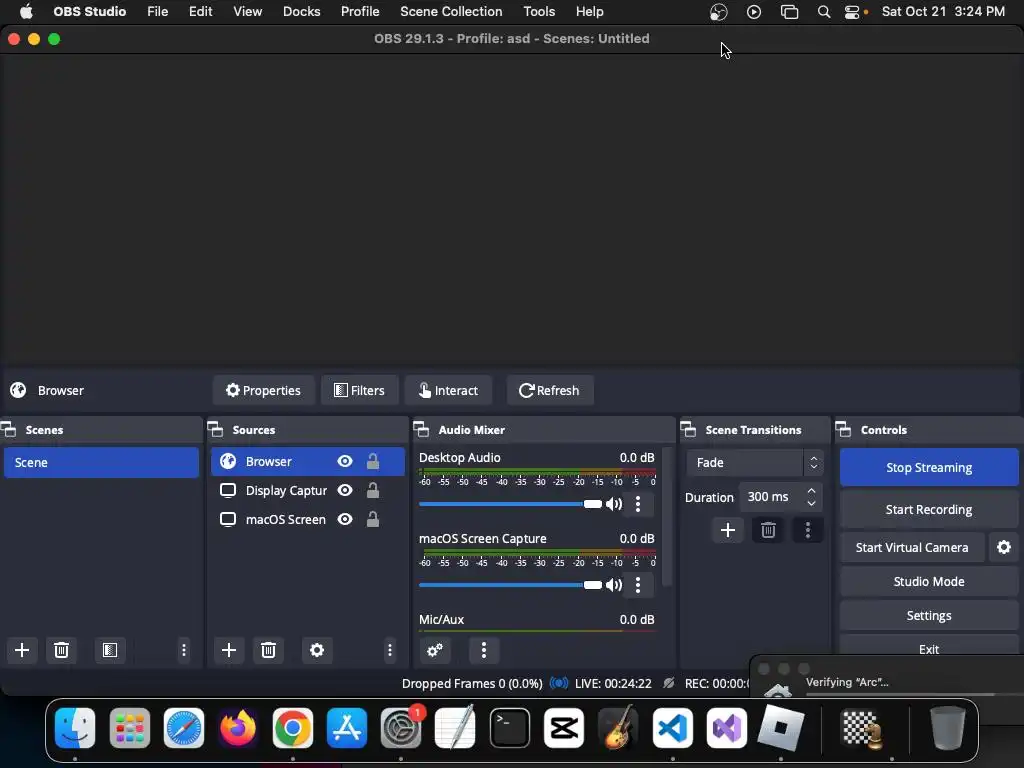This screenshot has width=1024, height=768.
Task: Launch Firefox from the Dock
Action: (x=238, y=728)
